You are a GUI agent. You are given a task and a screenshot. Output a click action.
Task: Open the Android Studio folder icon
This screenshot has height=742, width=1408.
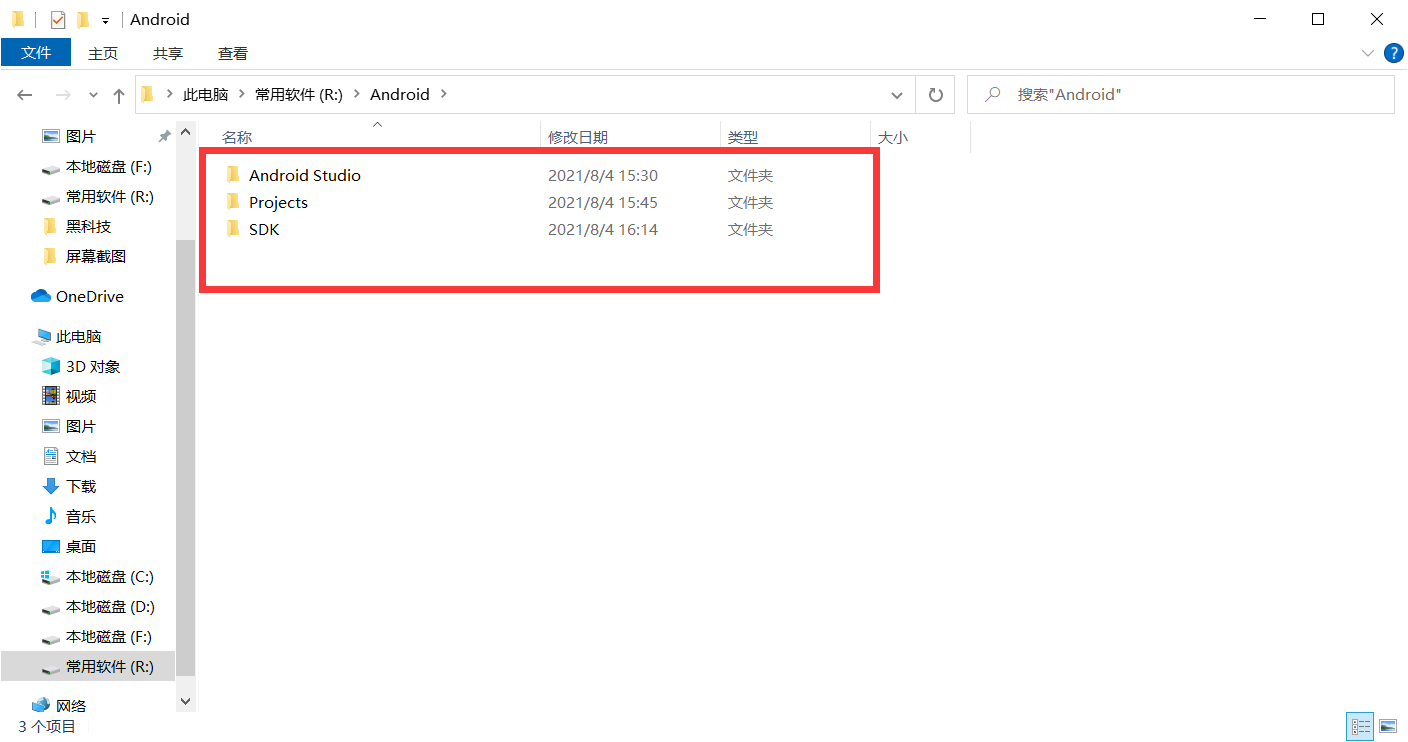[x=233, y=175]
